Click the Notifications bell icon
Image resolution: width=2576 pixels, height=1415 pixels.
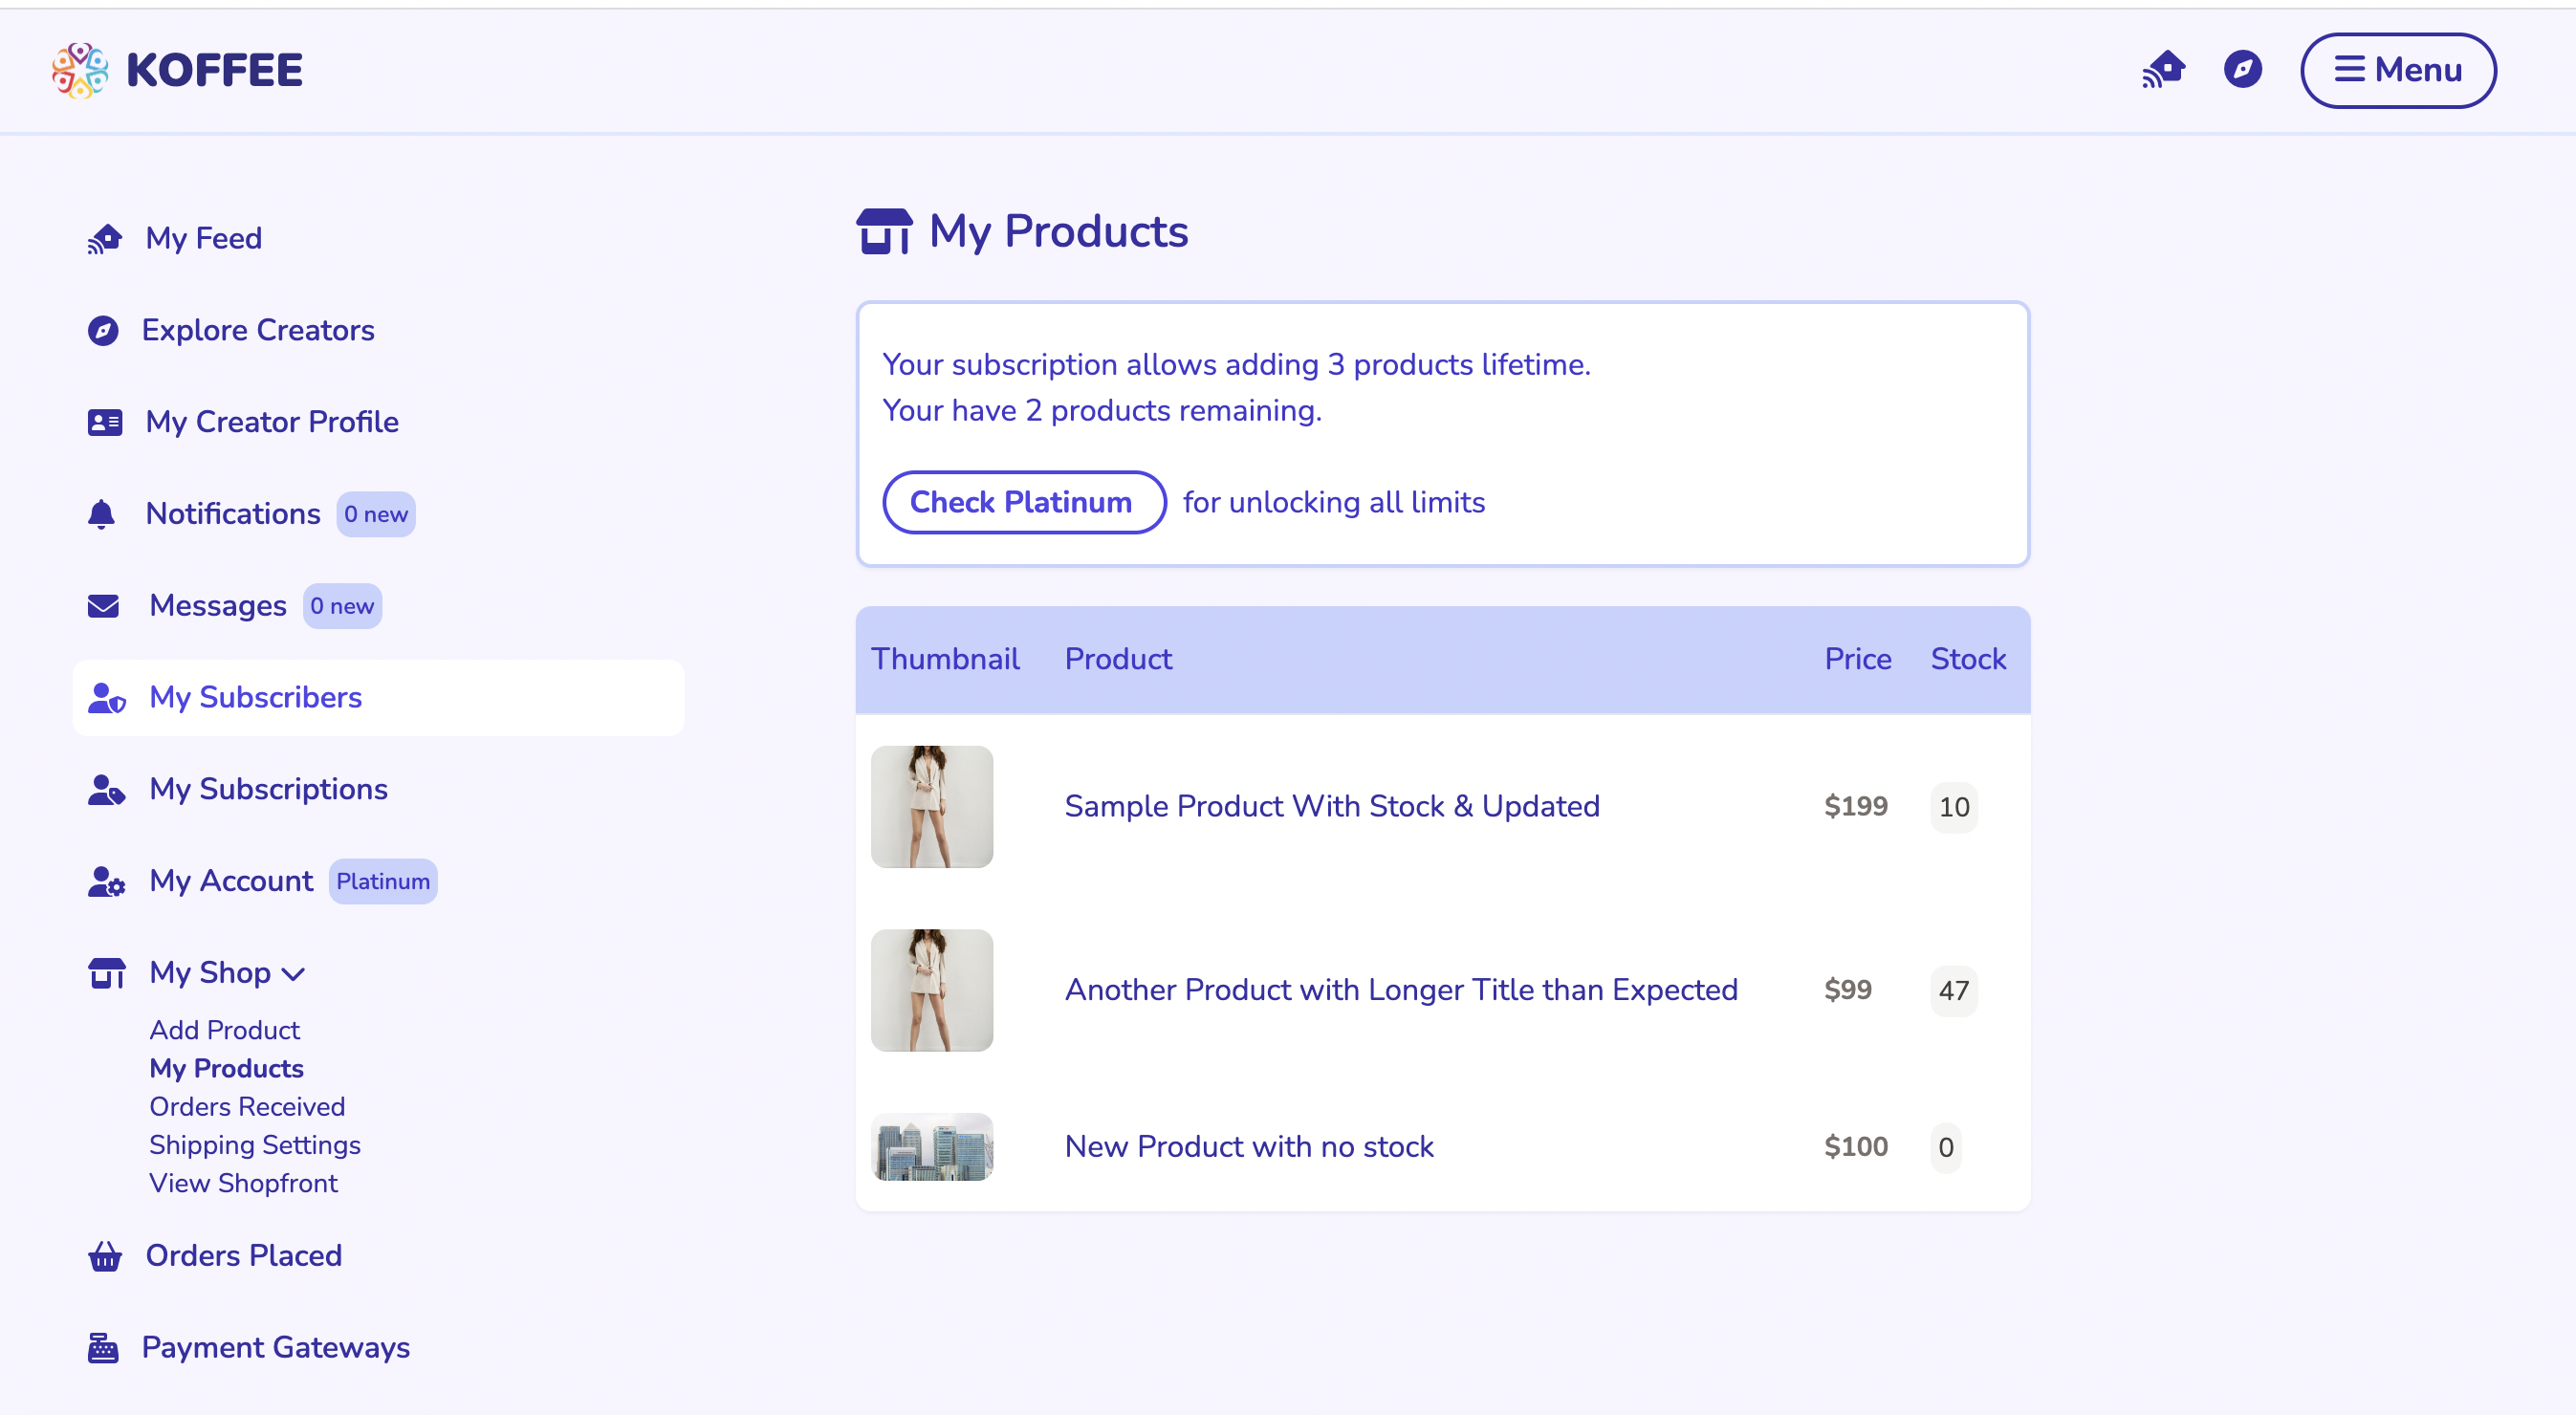(104, 513)
